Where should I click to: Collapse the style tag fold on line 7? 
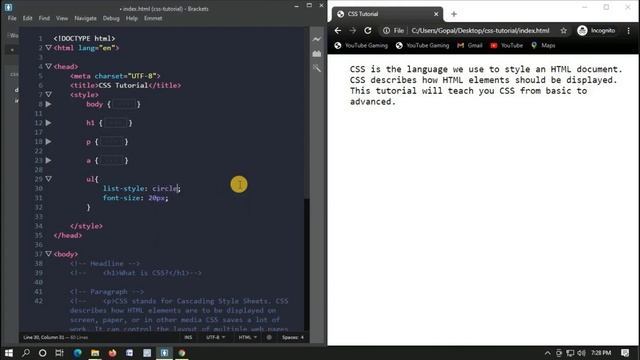49,94
